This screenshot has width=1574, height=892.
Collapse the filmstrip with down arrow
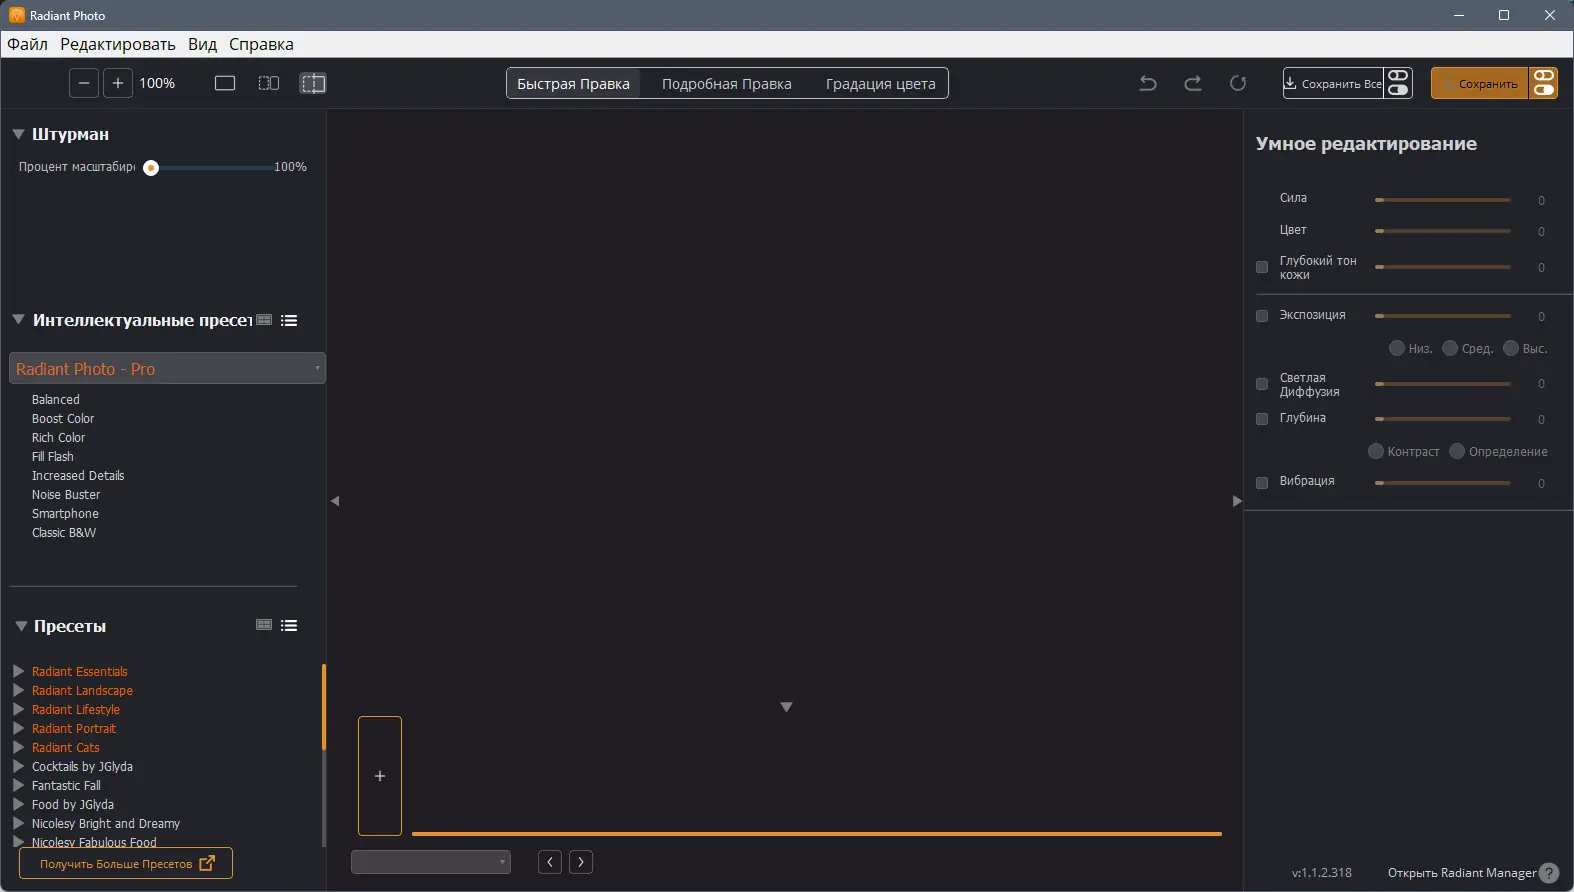(786, 707)
